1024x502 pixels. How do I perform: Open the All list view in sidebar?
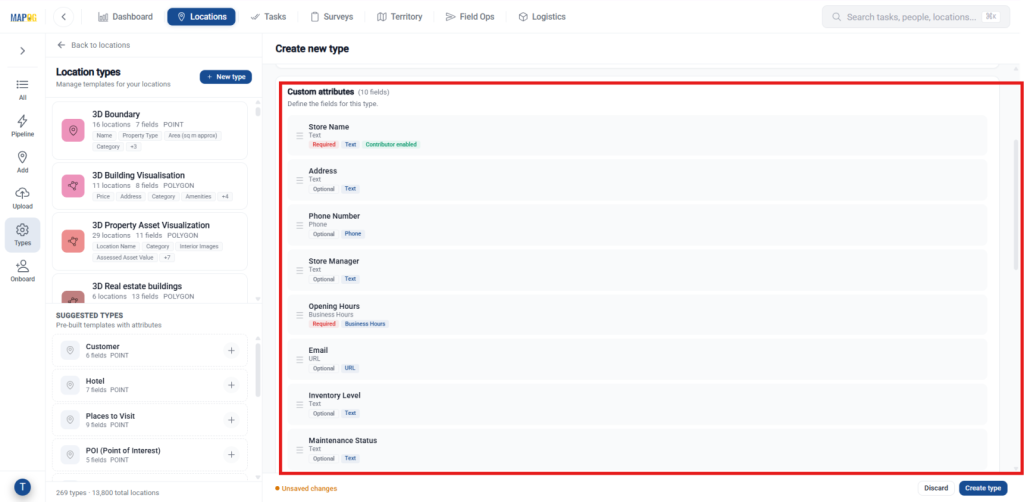(23, 90)
